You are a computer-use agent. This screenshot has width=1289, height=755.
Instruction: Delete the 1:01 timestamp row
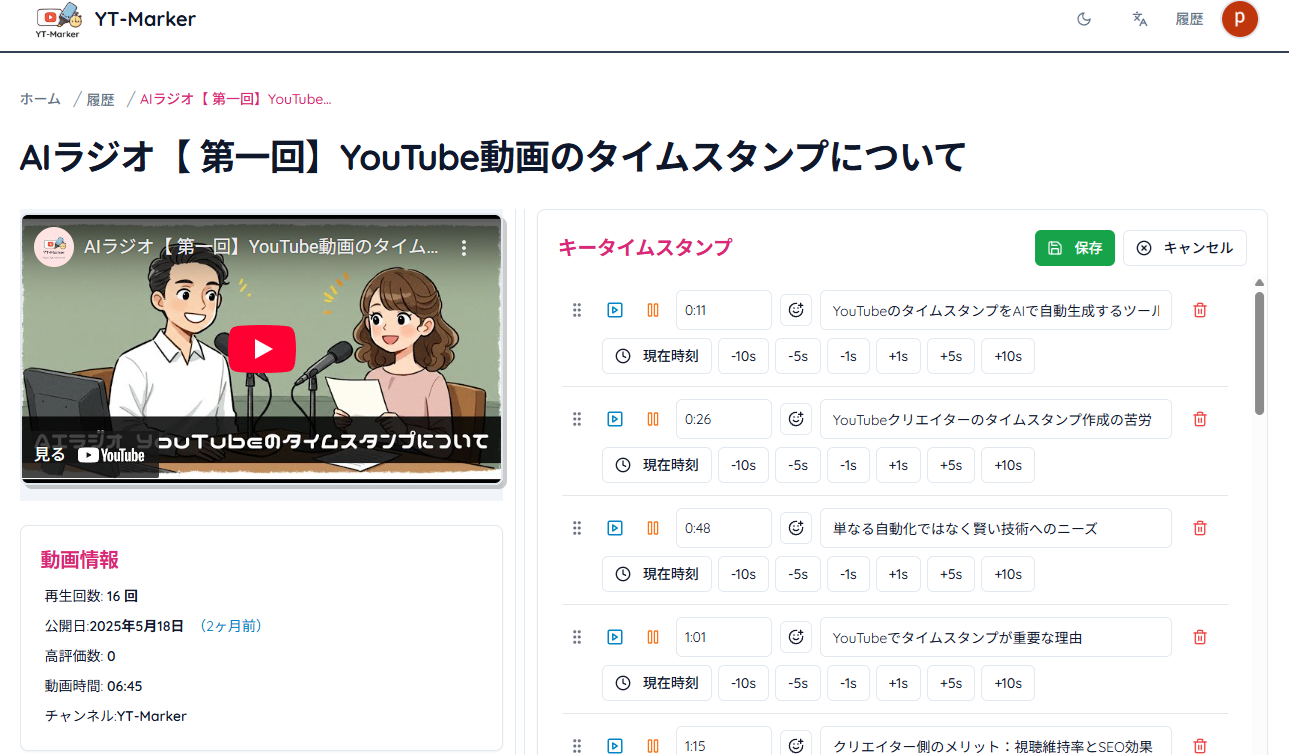click(1200, 637)
